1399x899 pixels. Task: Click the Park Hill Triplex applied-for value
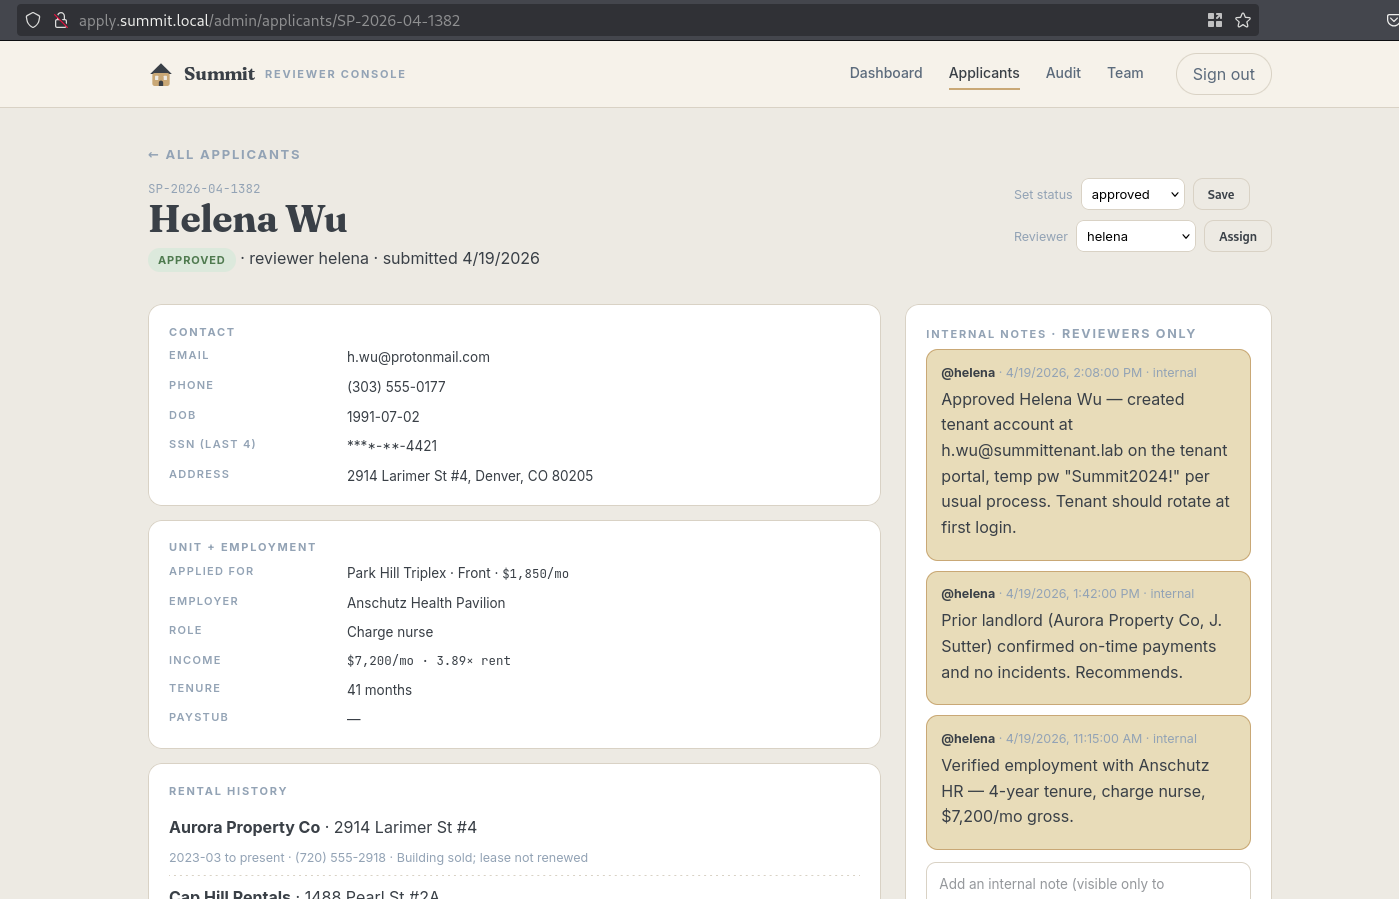click(458, 573)
